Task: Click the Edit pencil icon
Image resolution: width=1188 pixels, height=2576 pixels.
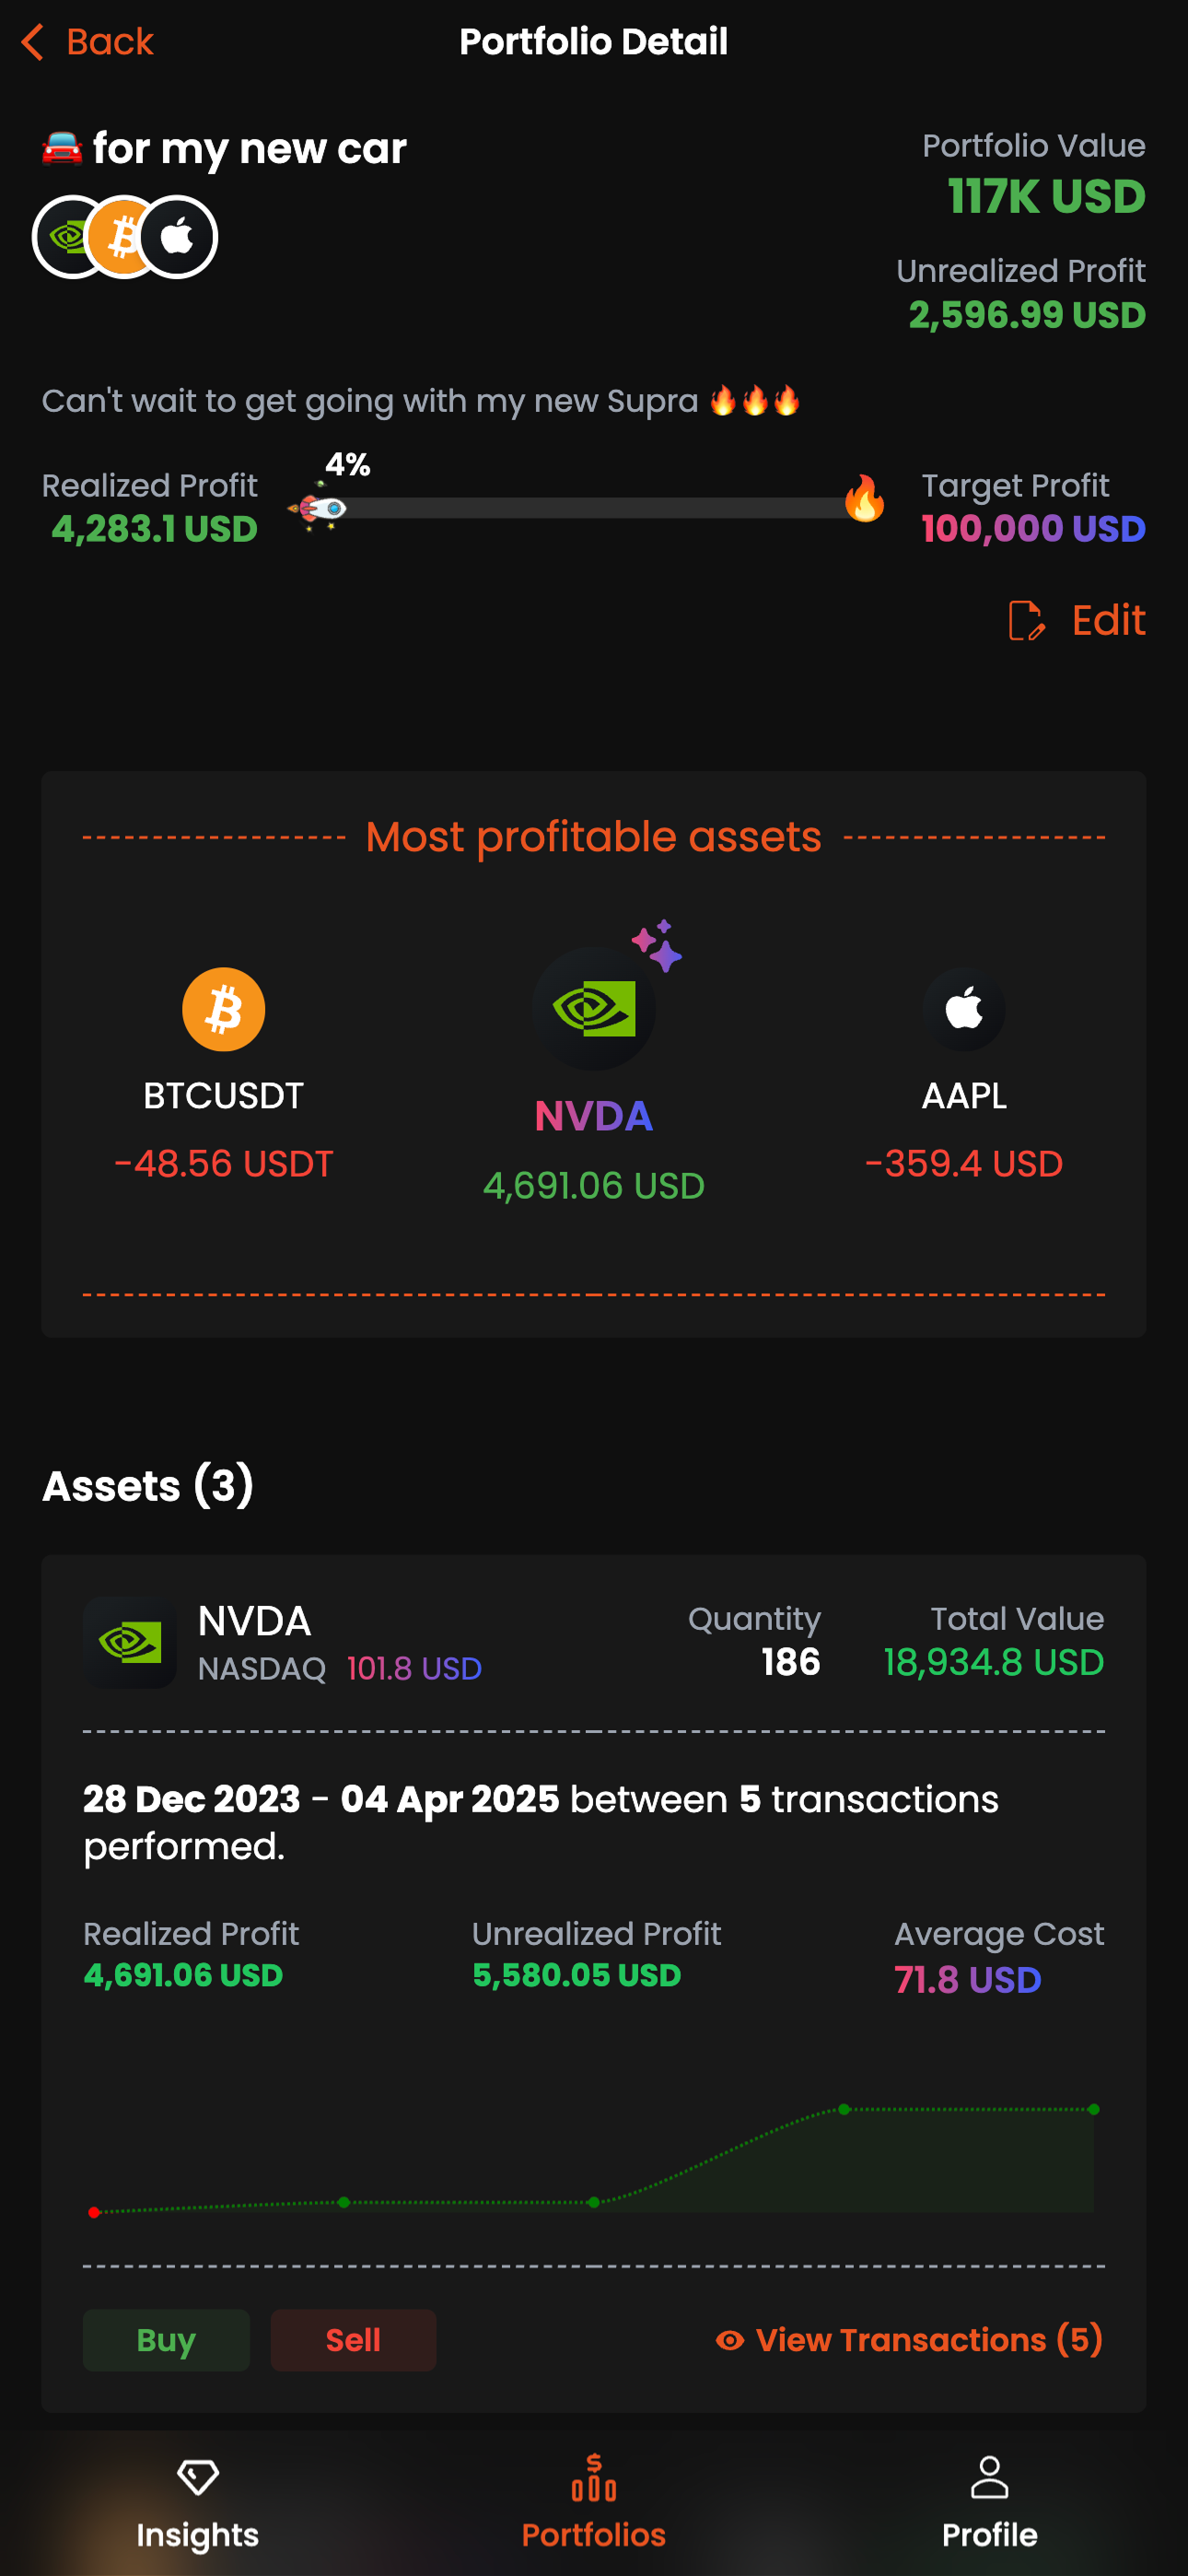Action: pos(1026,621)
